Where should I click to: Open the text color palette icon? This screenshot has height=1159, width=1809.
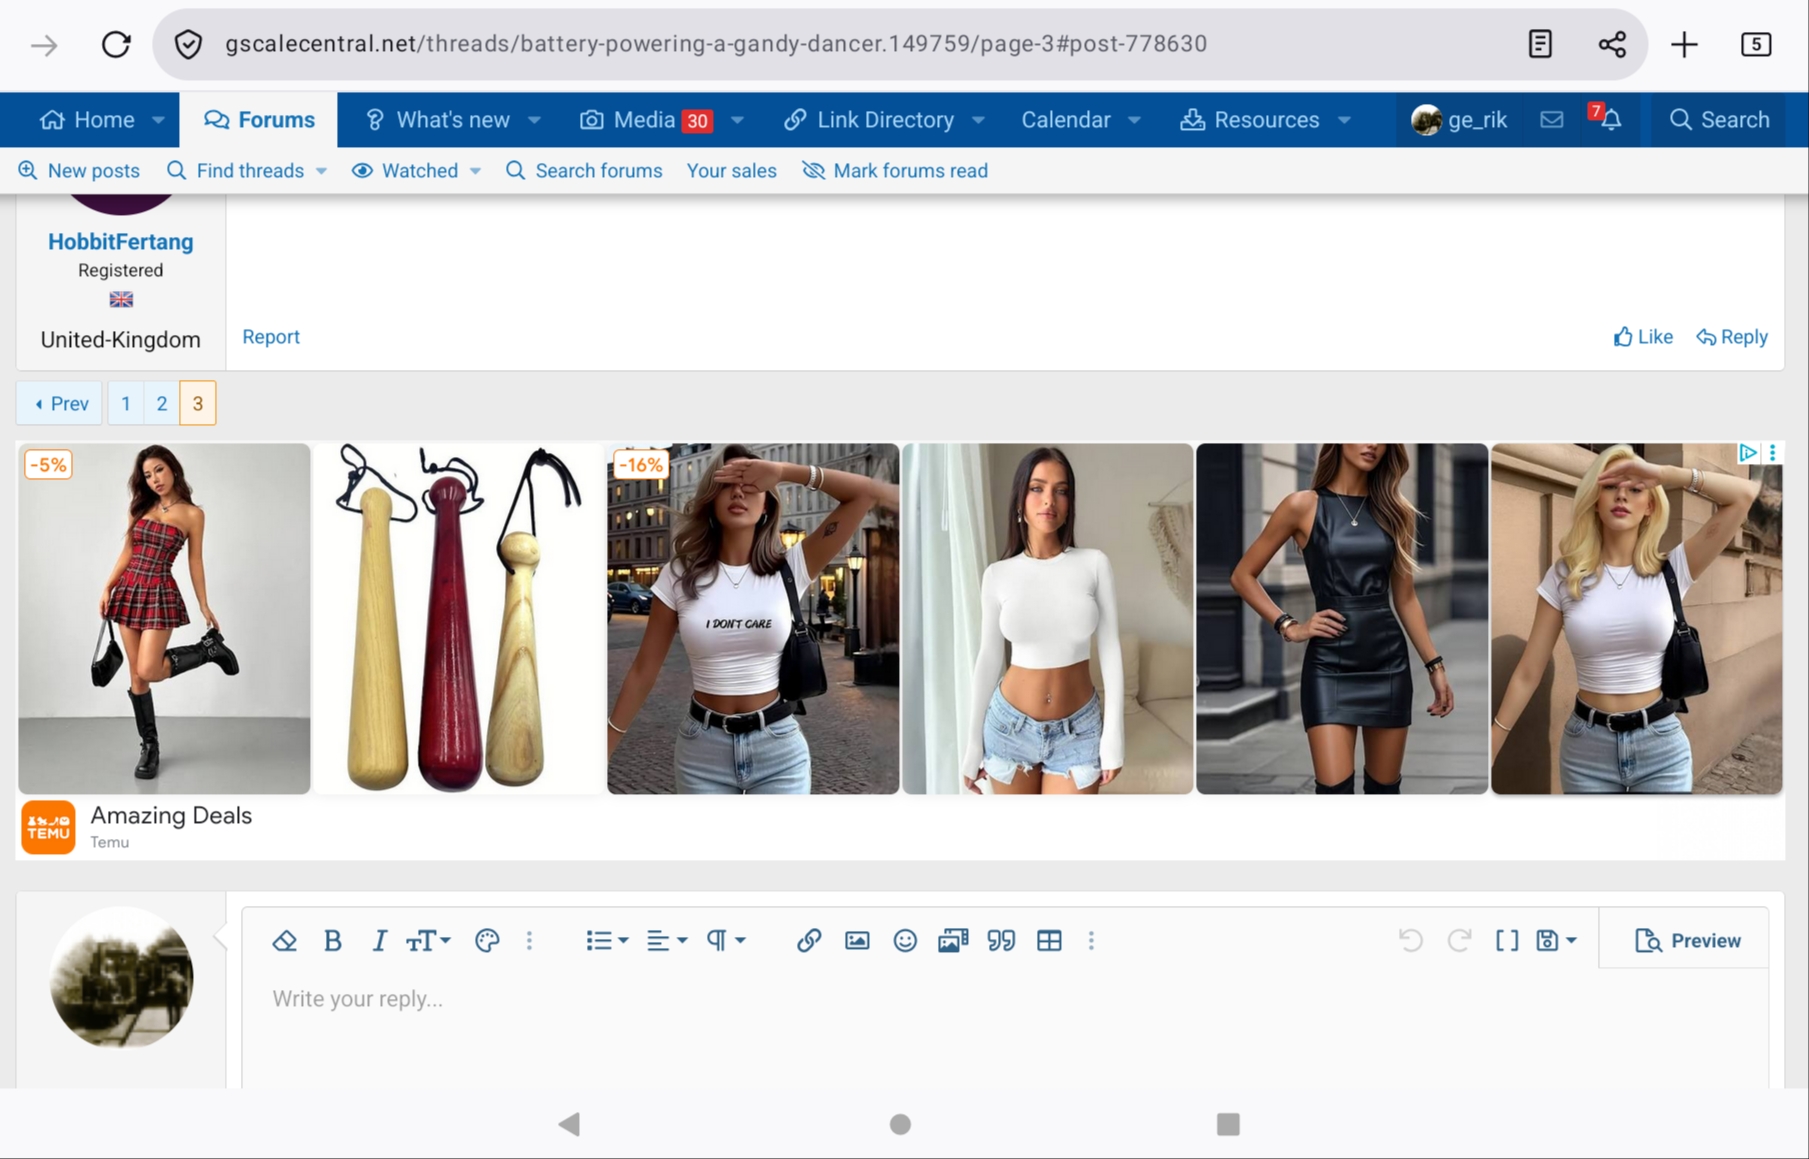tap(487, 940)
